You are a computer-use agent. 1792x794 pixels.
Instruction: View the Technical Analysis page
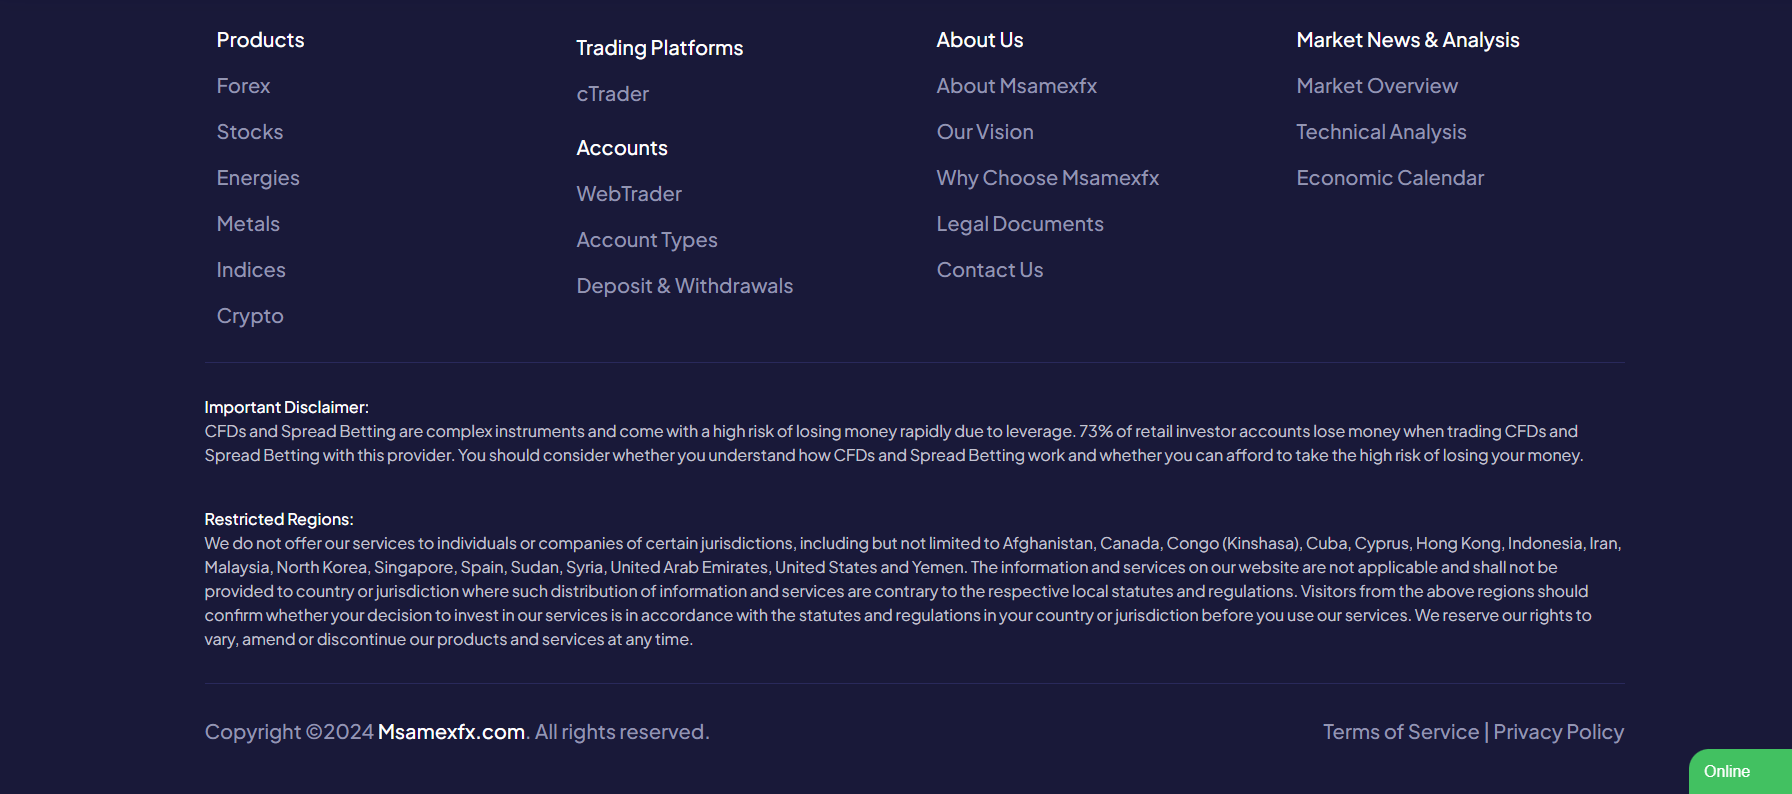click(x=1380, y=132)
